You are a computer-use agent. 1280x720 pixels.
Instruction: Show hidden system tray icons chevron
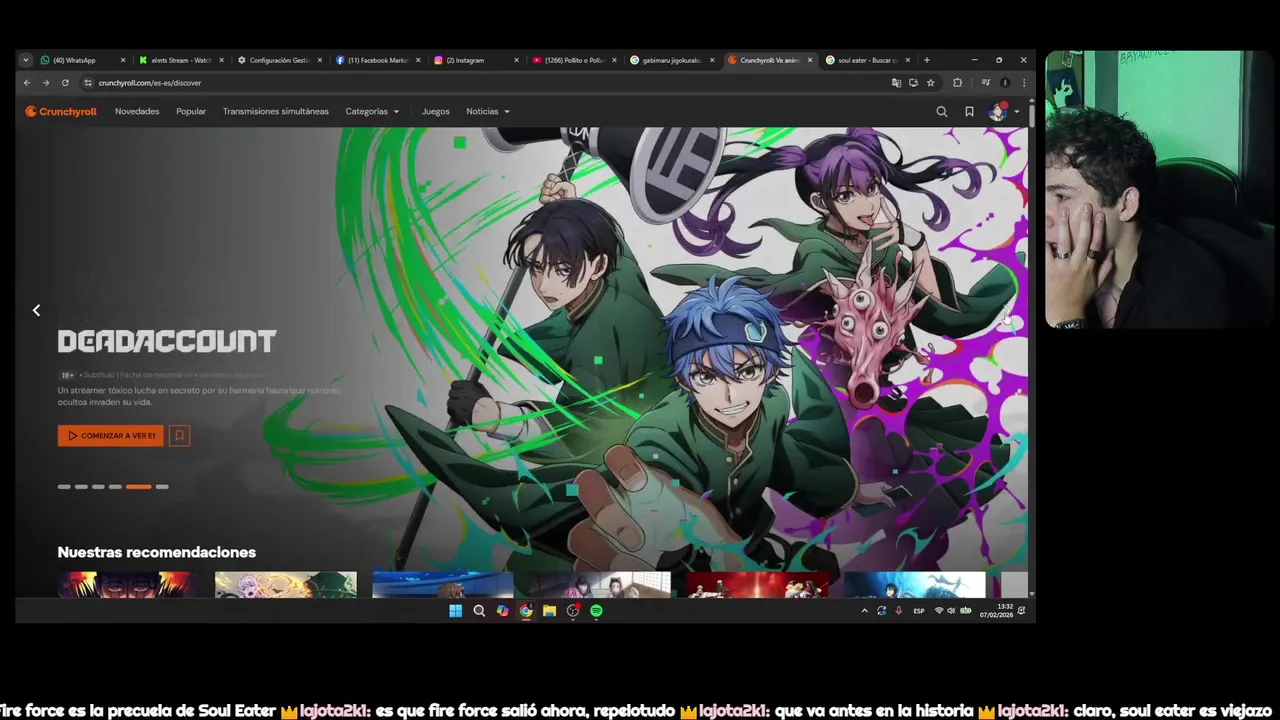point(864,611)
